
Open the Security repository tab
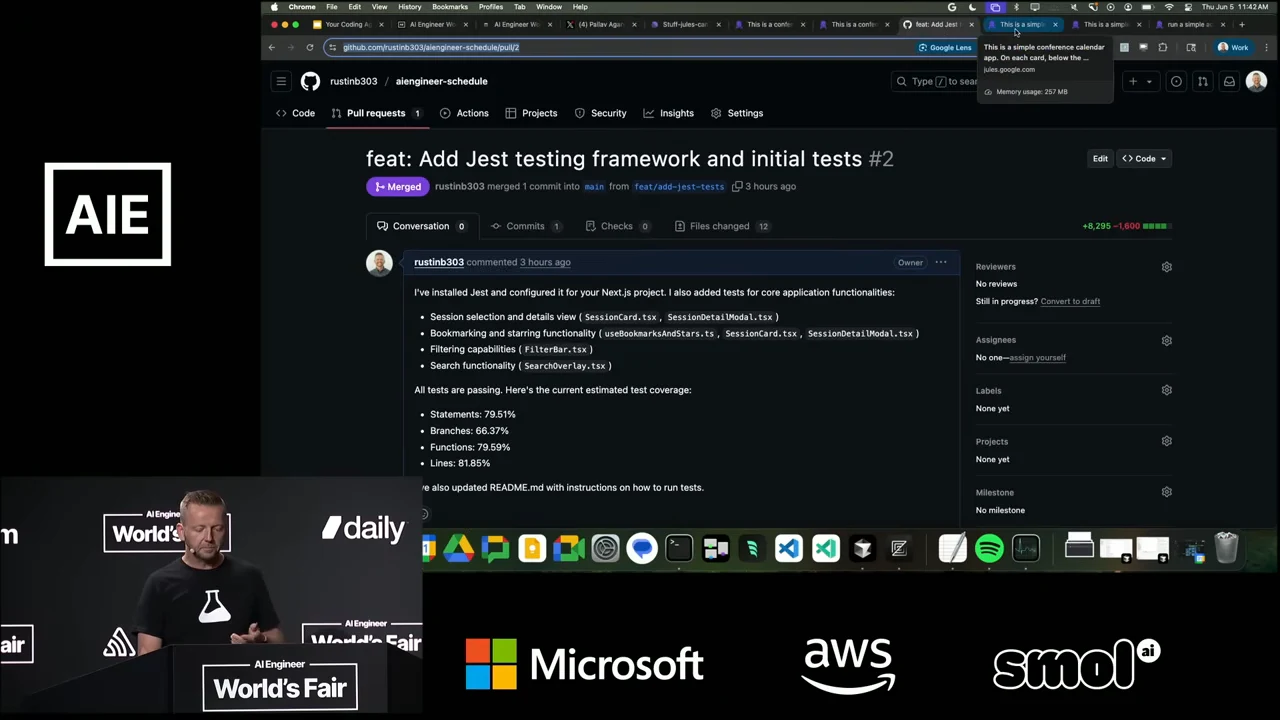[600, 113]
